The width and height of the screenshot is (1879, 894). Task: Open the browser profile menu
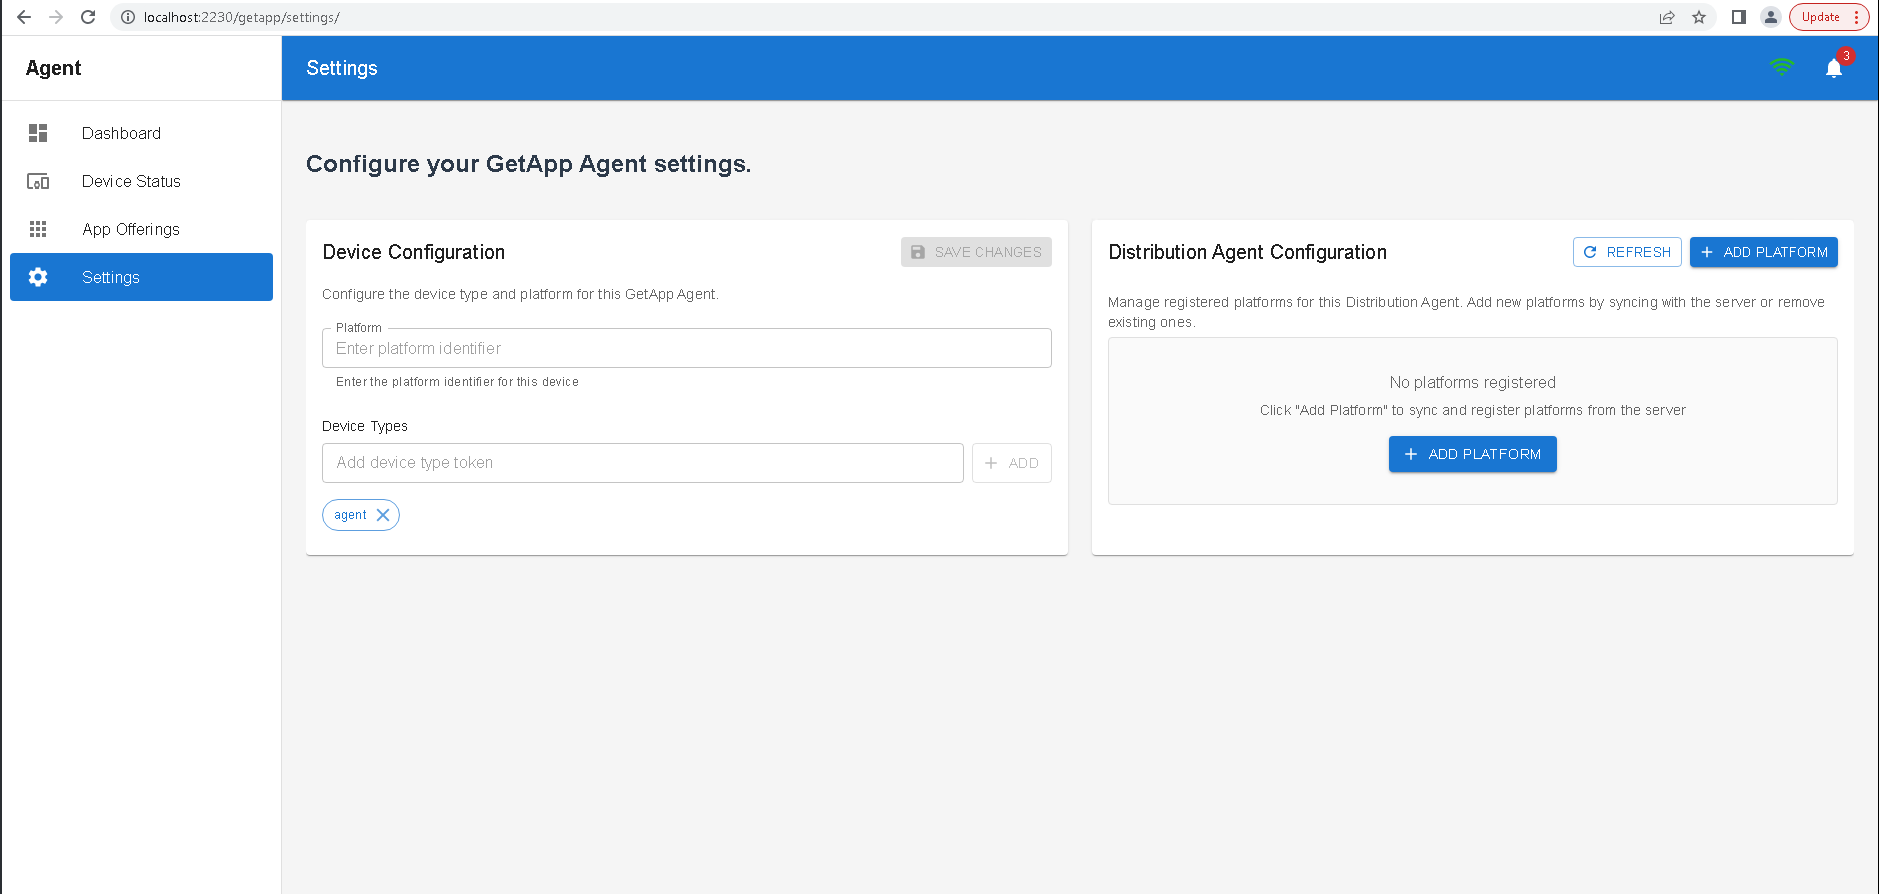point(1771,17)
